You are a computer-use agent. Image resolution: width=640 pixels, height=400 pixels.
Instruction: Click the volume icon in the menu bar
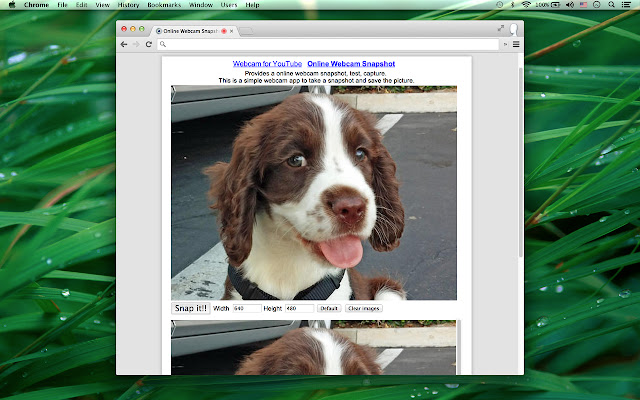pos(570,5)
